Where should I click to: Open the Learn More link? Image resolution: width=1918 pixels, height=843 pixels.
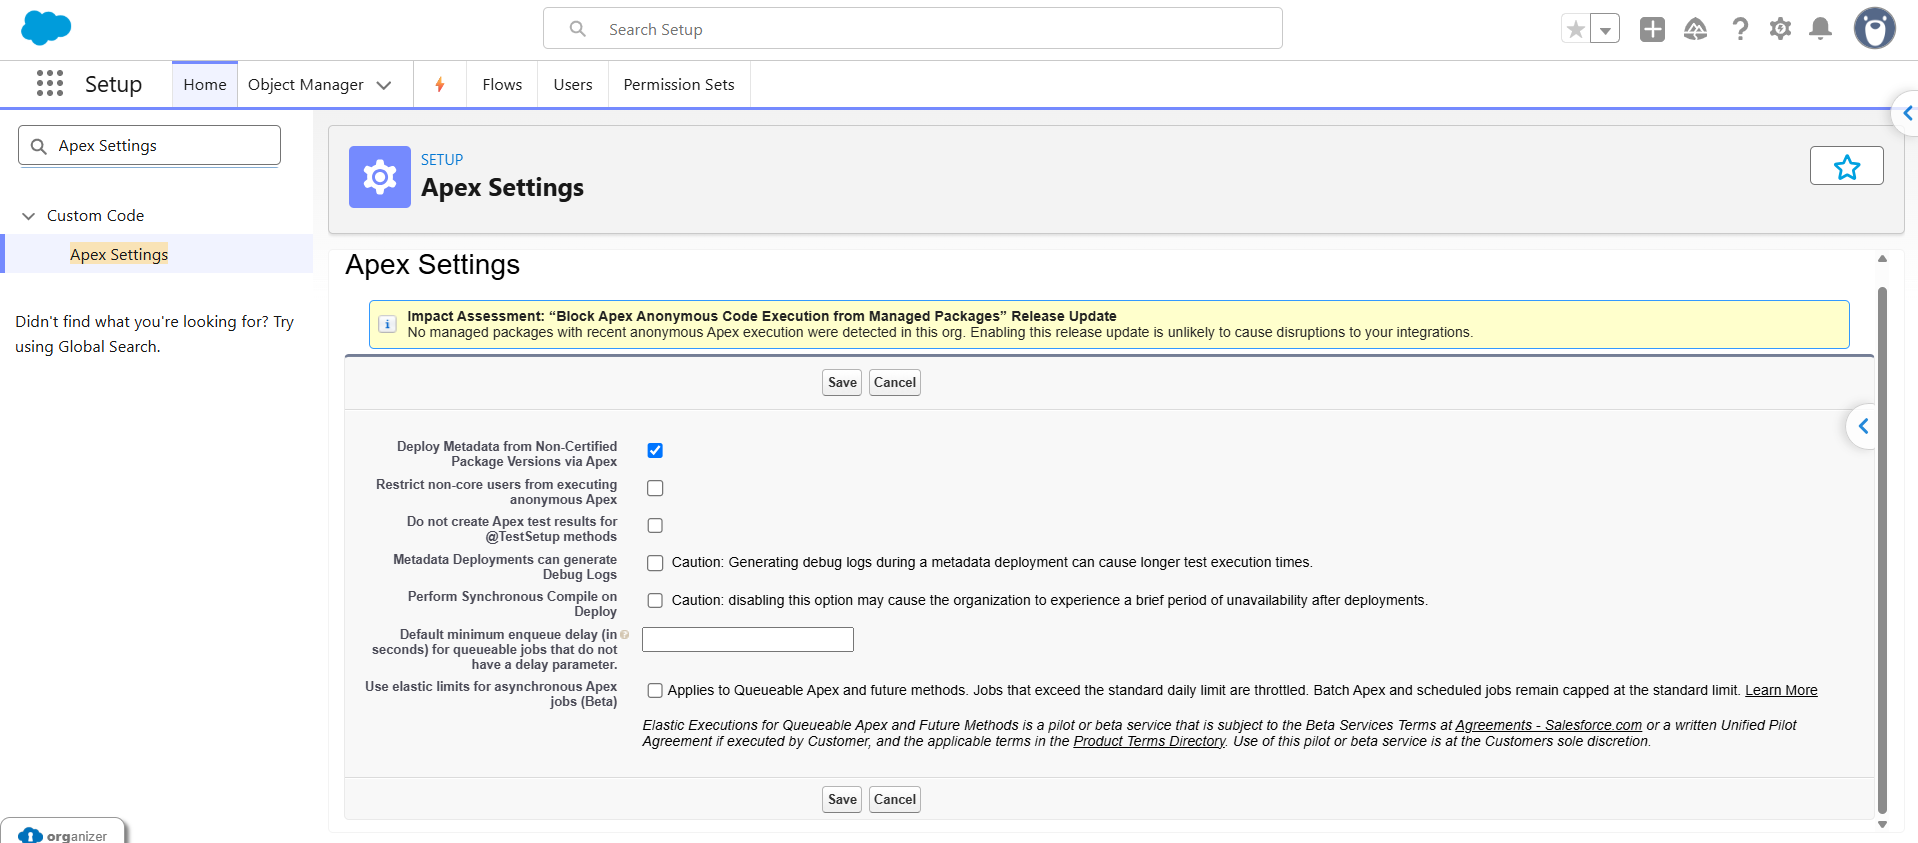coord(1781,690)
